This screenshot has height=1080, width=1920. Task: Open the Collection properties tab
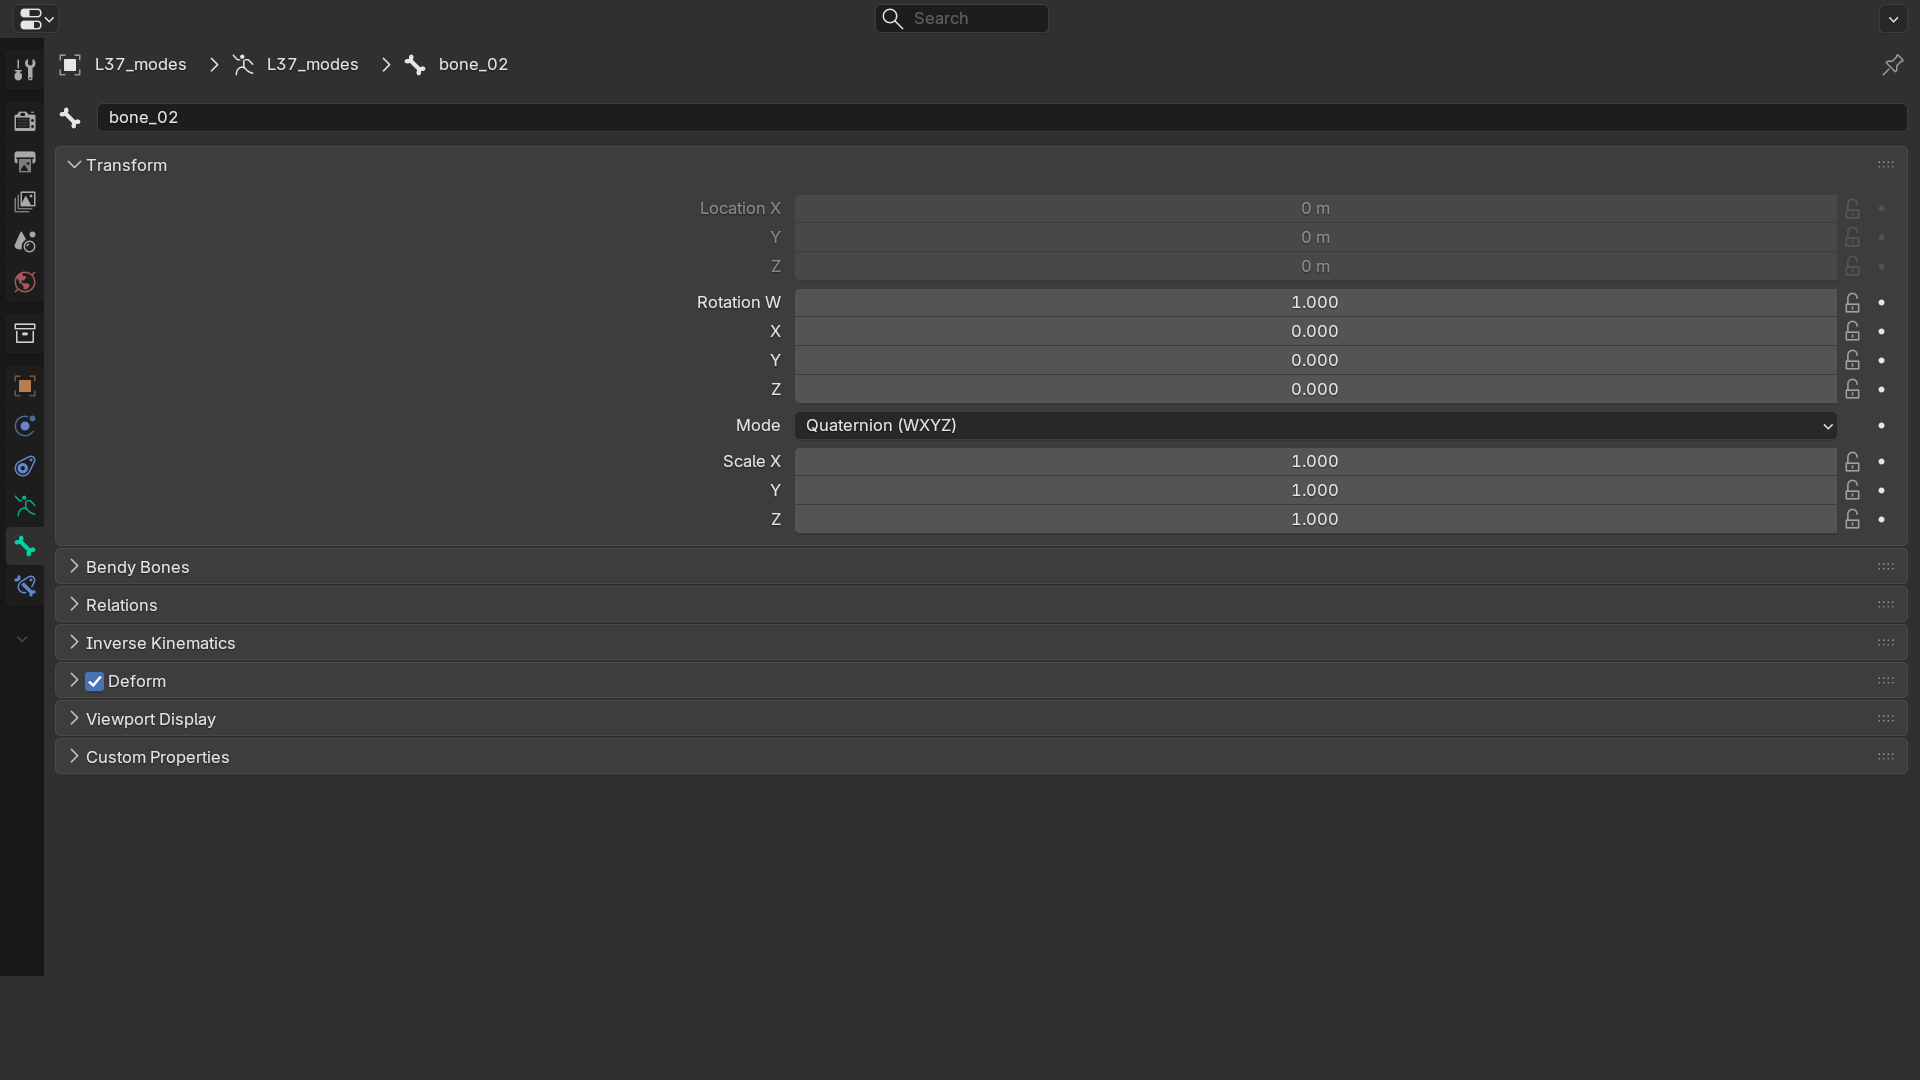pos(24,333)
